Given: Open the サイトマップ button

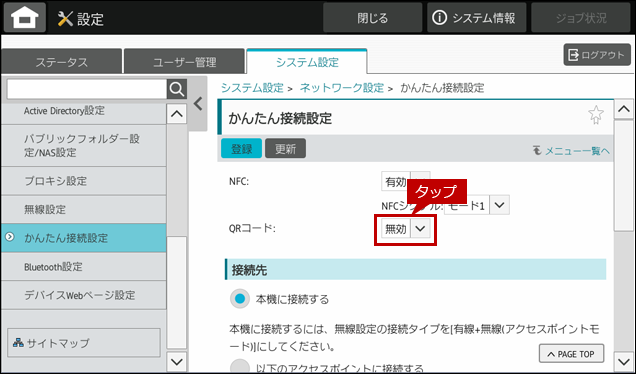Looking at the screenshot, I should coord(84,343).
